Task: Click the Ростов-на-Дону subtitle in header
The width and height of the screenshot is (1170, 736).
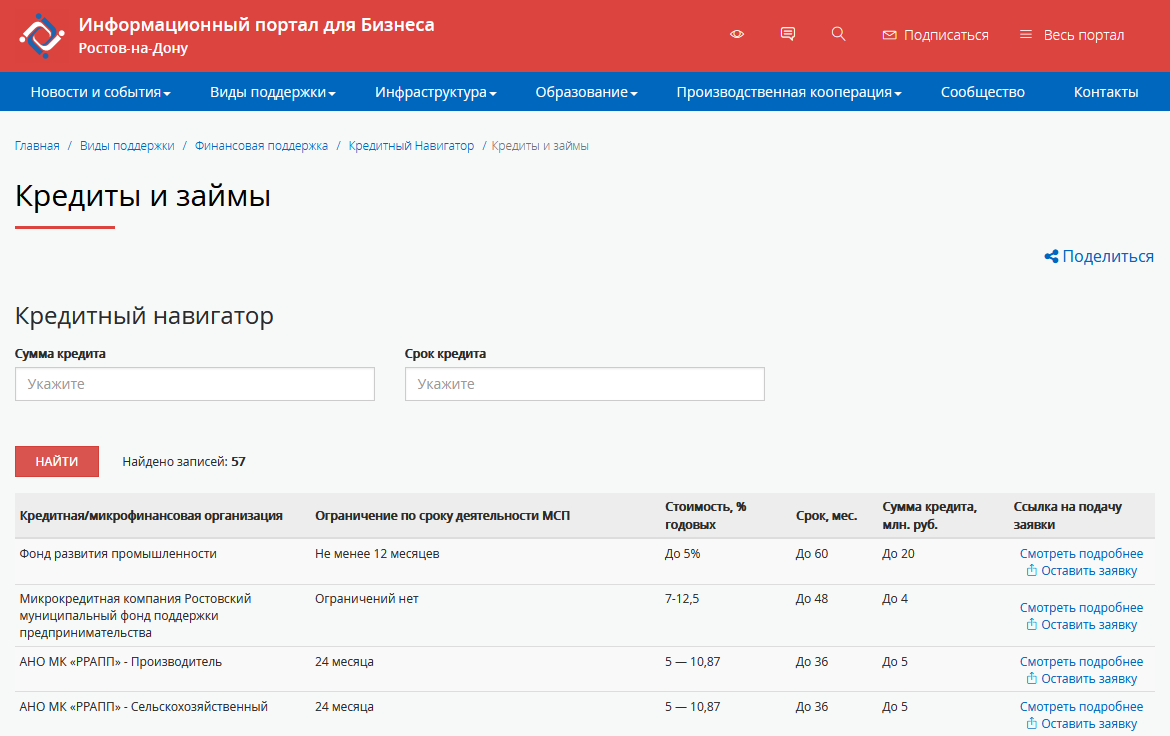Action: point(133,48)
